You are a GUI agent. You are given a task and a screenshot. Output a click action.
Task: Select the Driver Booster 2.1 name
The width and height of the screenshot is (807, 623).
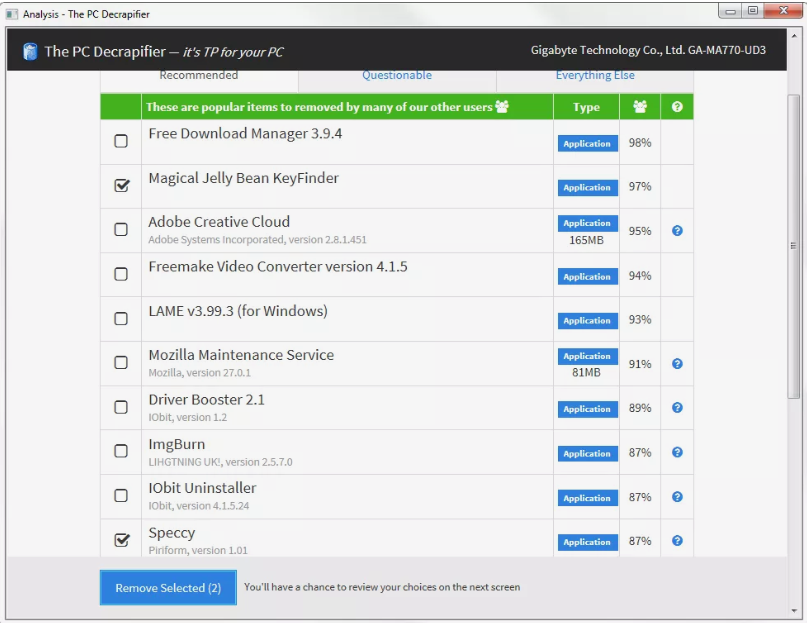tap(206, 400)
